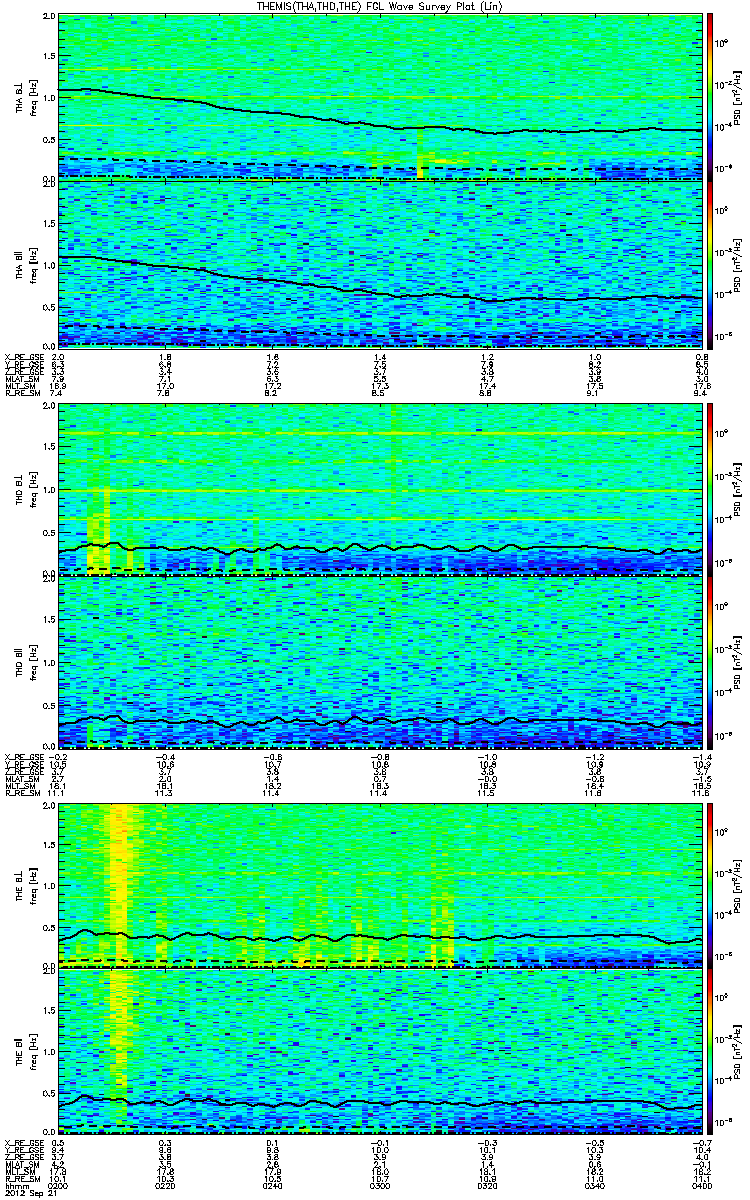Click the THD B-perpendicular PSD color bar
The image size is (750, 1200).
(711, 488)
